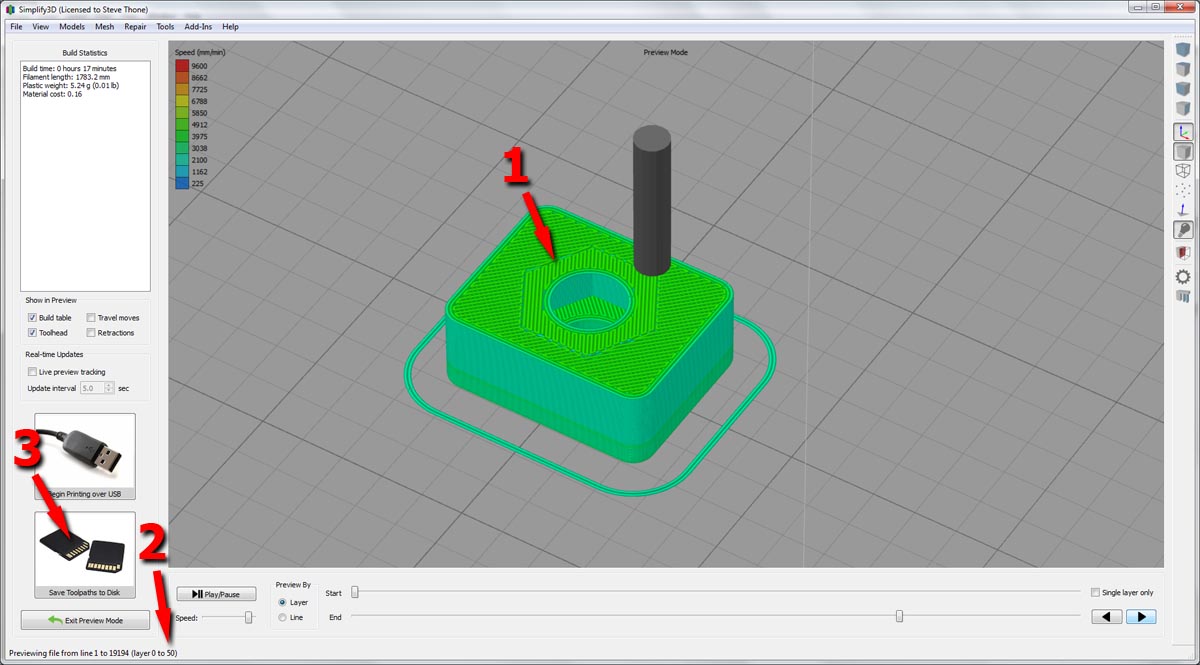Click the cross-section view icon
1200x665 pixels.
click(1183, 253)
